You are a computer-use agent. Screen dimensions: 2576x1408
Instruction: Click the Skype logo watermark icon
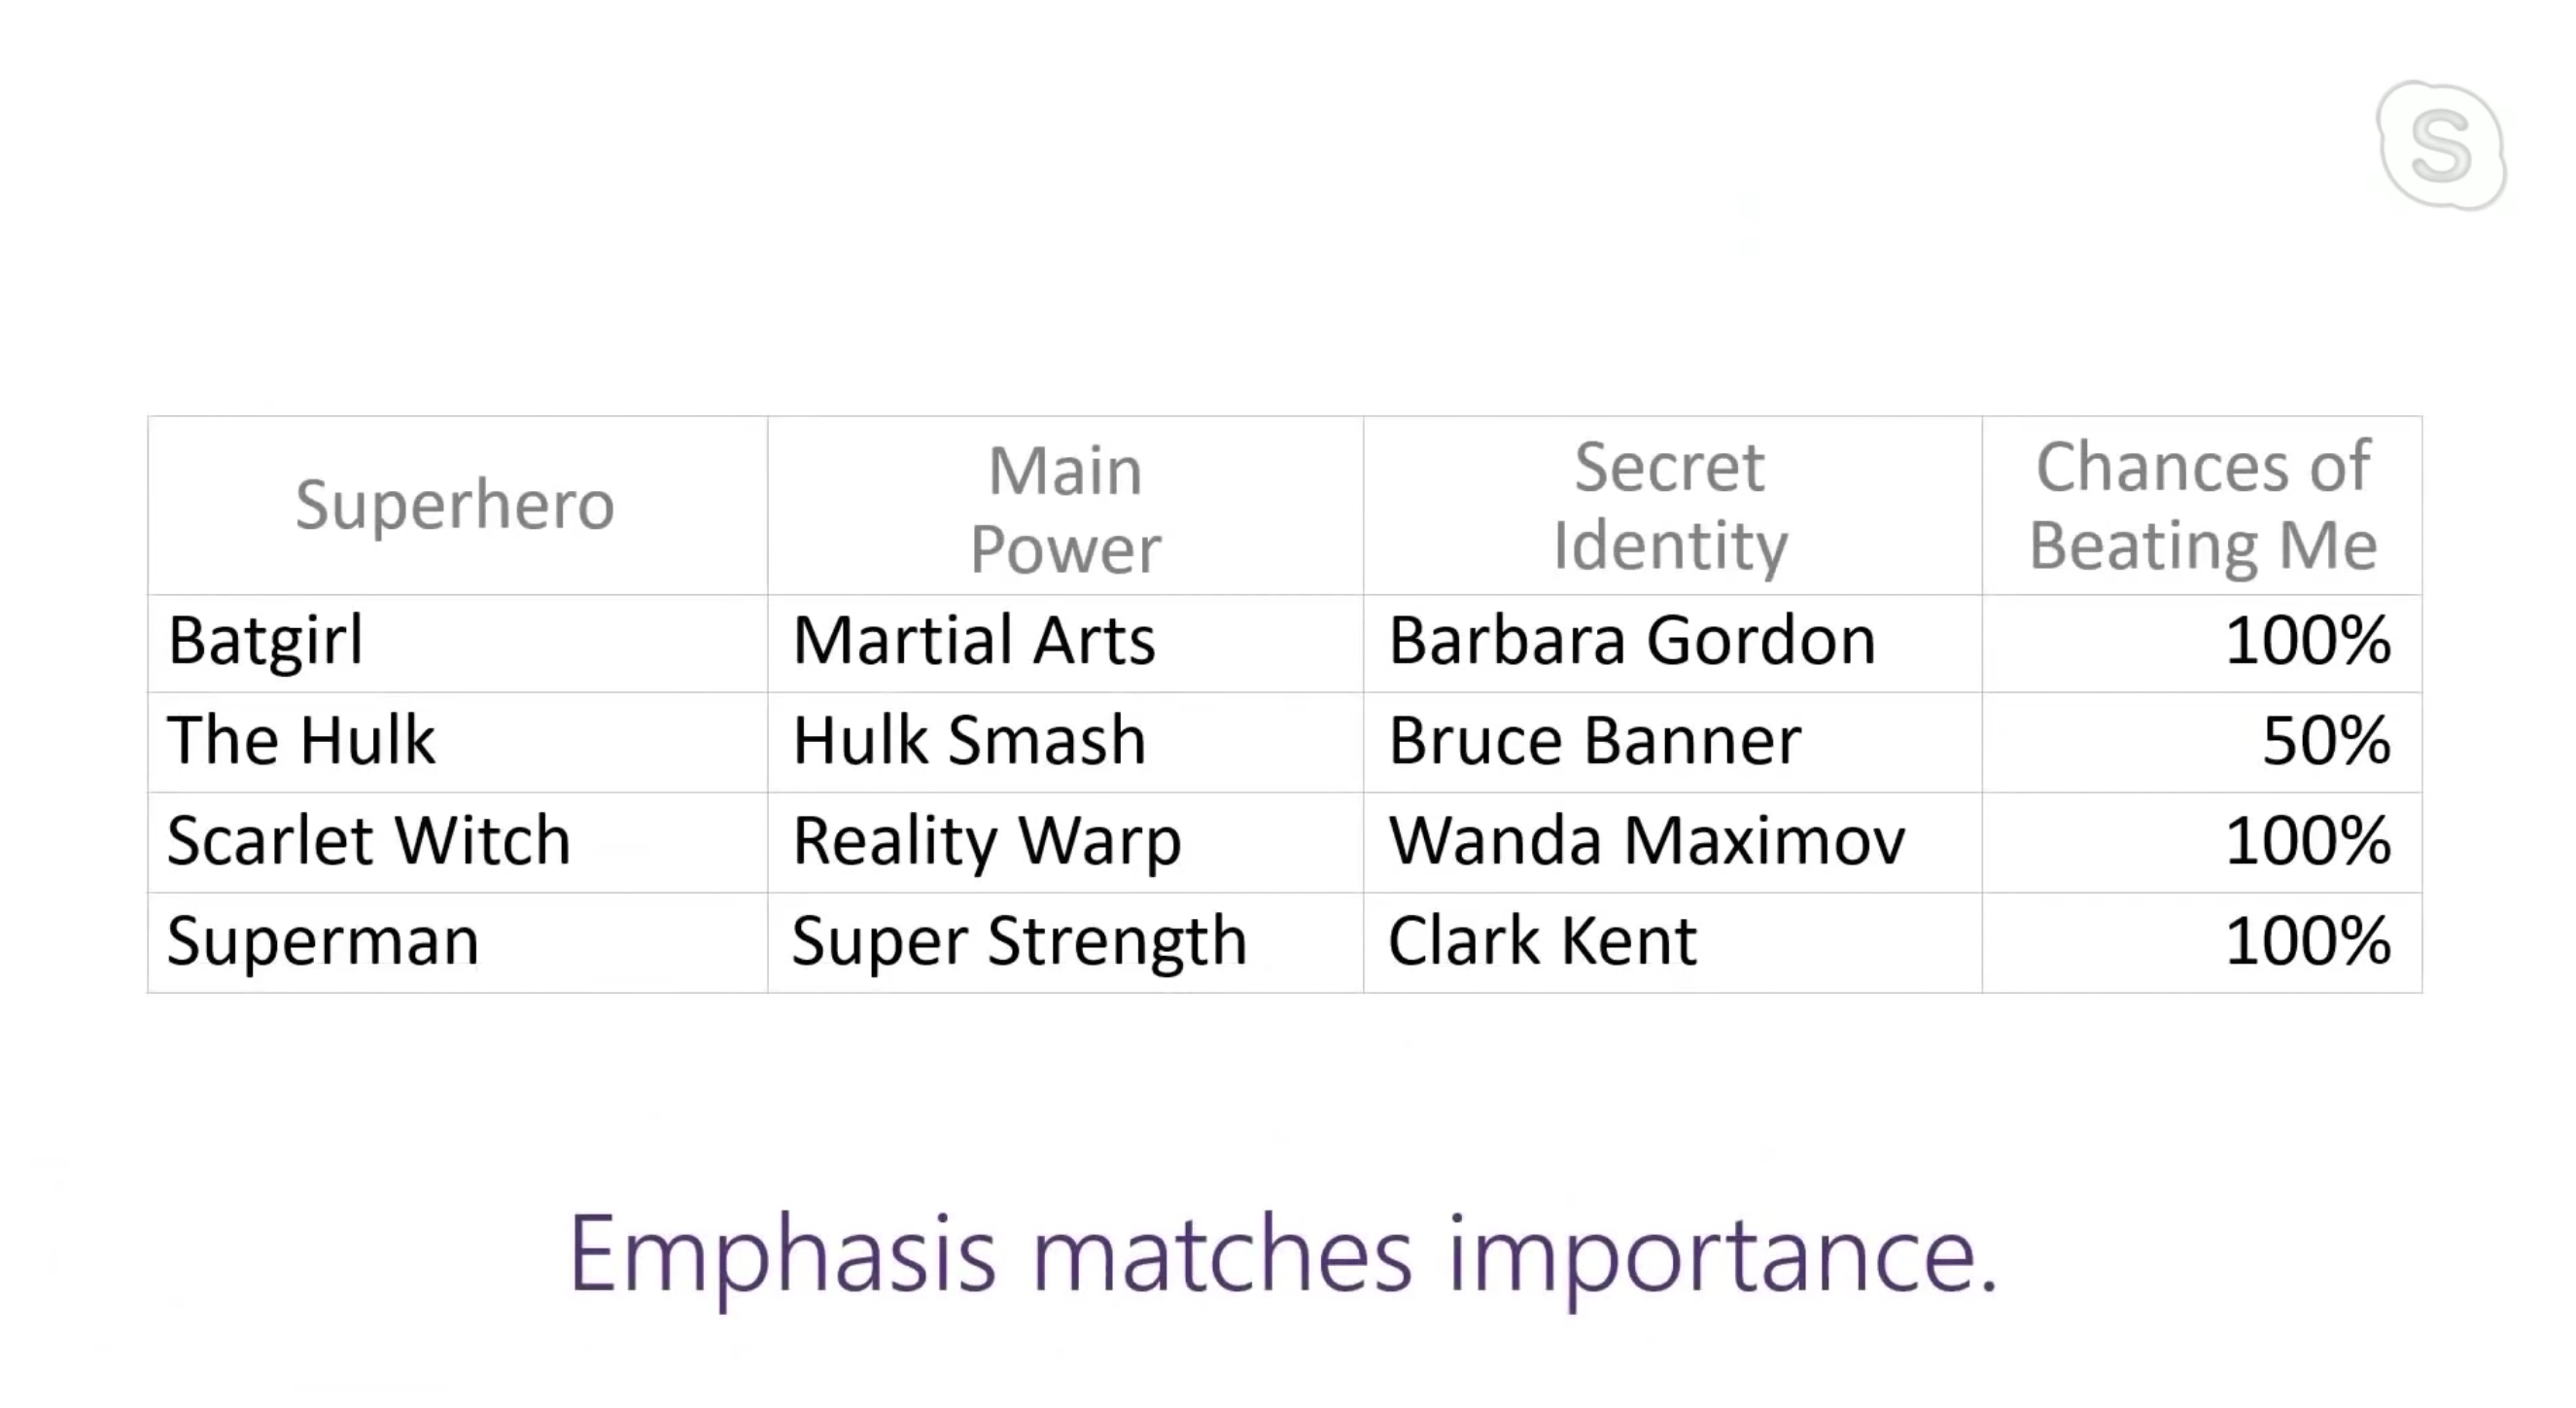point(2441,146)
